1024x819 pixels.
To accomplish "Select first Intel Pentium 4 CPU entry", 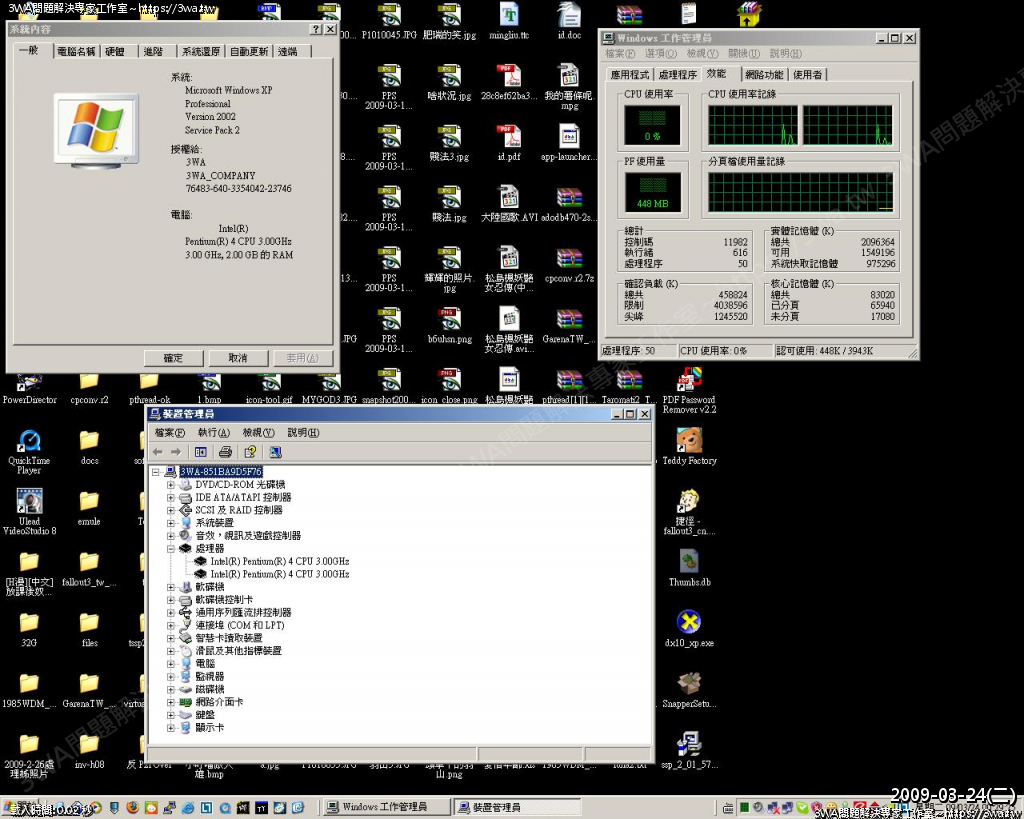I will [x=279, y=562].
